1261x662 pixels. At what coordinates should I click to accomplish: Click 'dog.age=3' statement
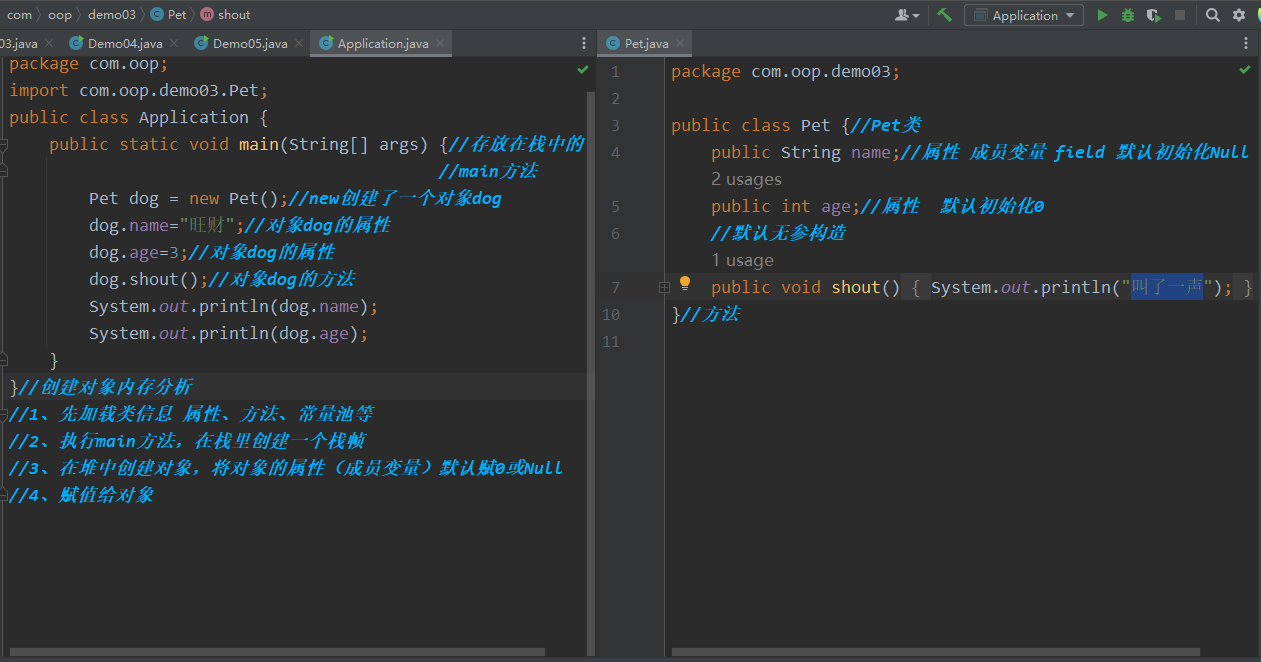(138, 253)
